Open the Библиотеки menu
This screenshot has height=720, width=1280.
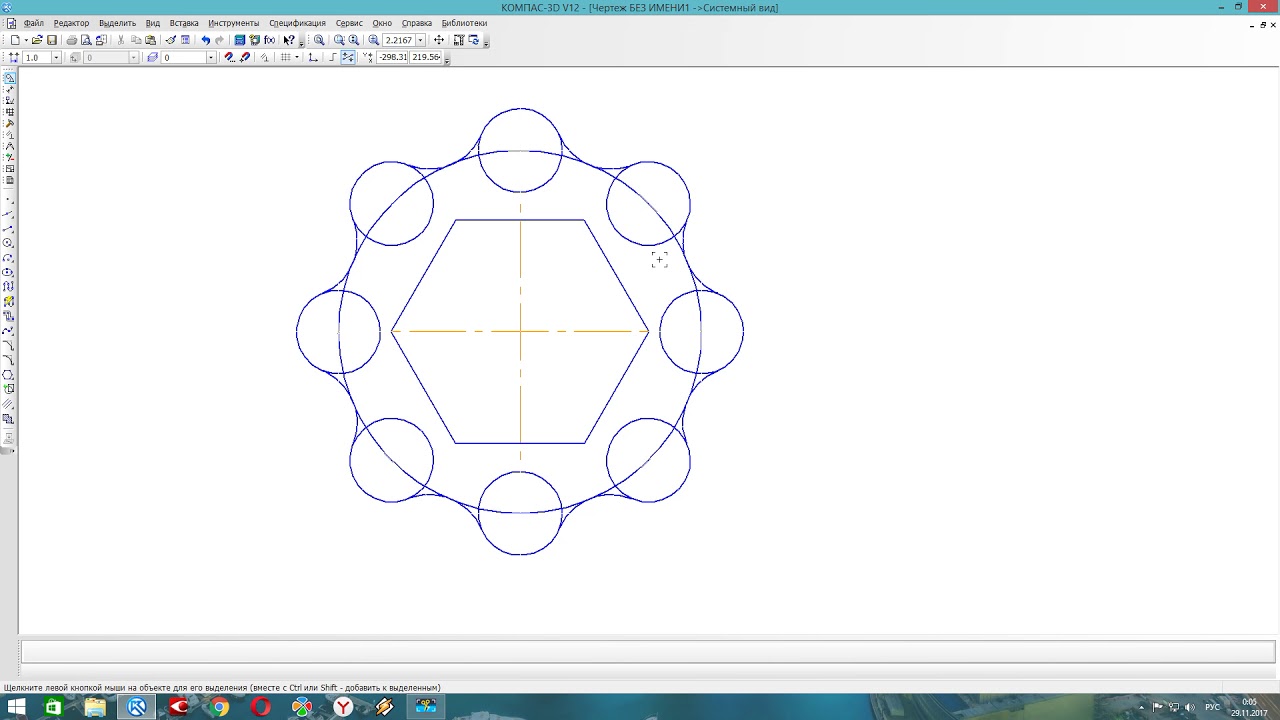click(x=464, y=22)
